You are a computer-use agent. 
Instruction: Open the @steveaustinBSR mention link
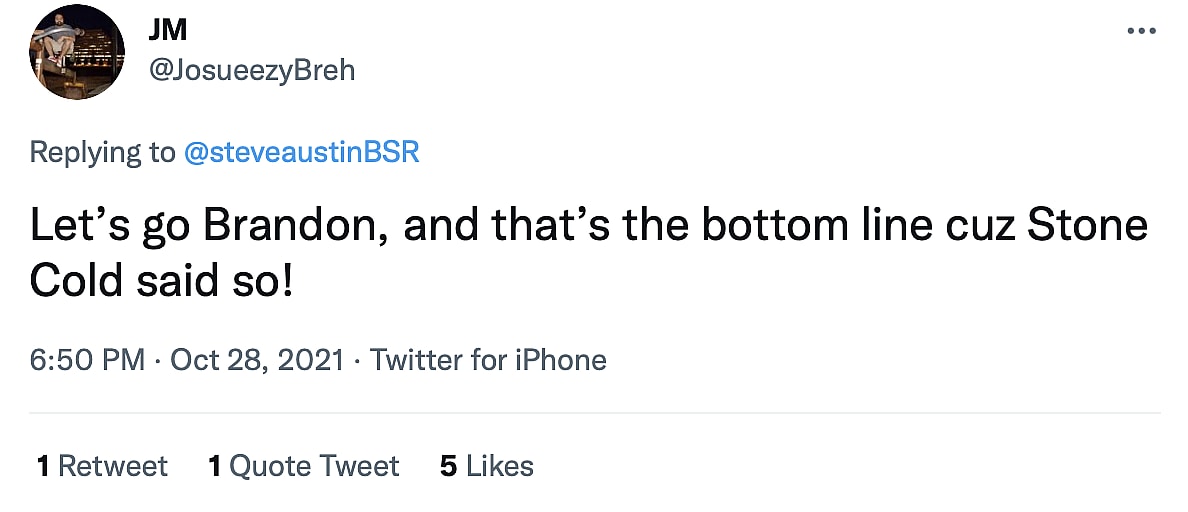point(301,152)
